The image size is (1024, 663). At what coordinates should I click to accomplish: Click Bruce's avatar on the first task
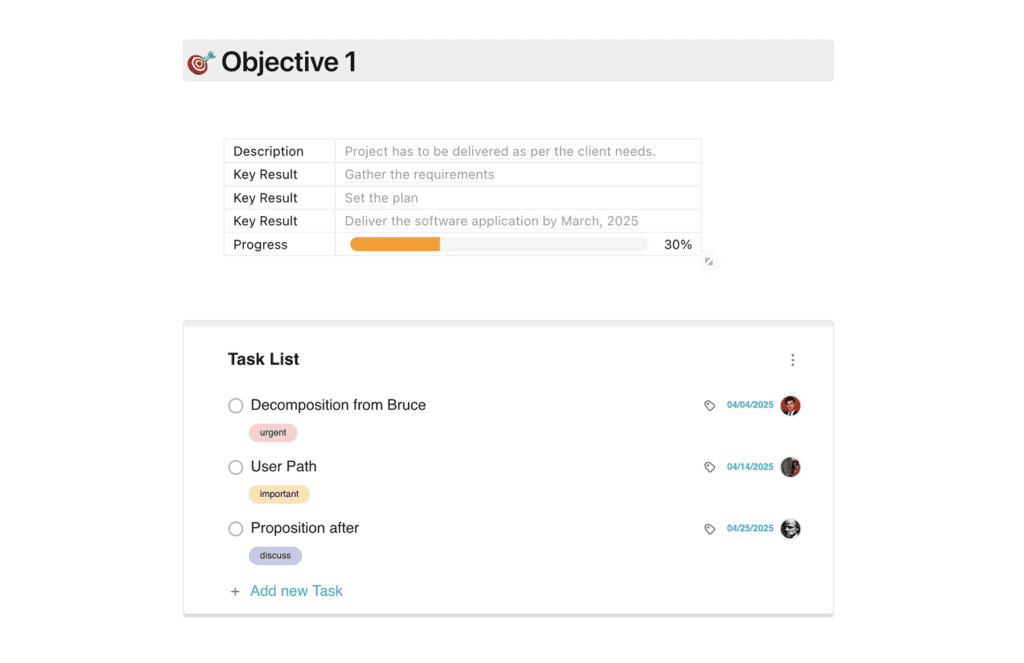[x=790, y=405]
